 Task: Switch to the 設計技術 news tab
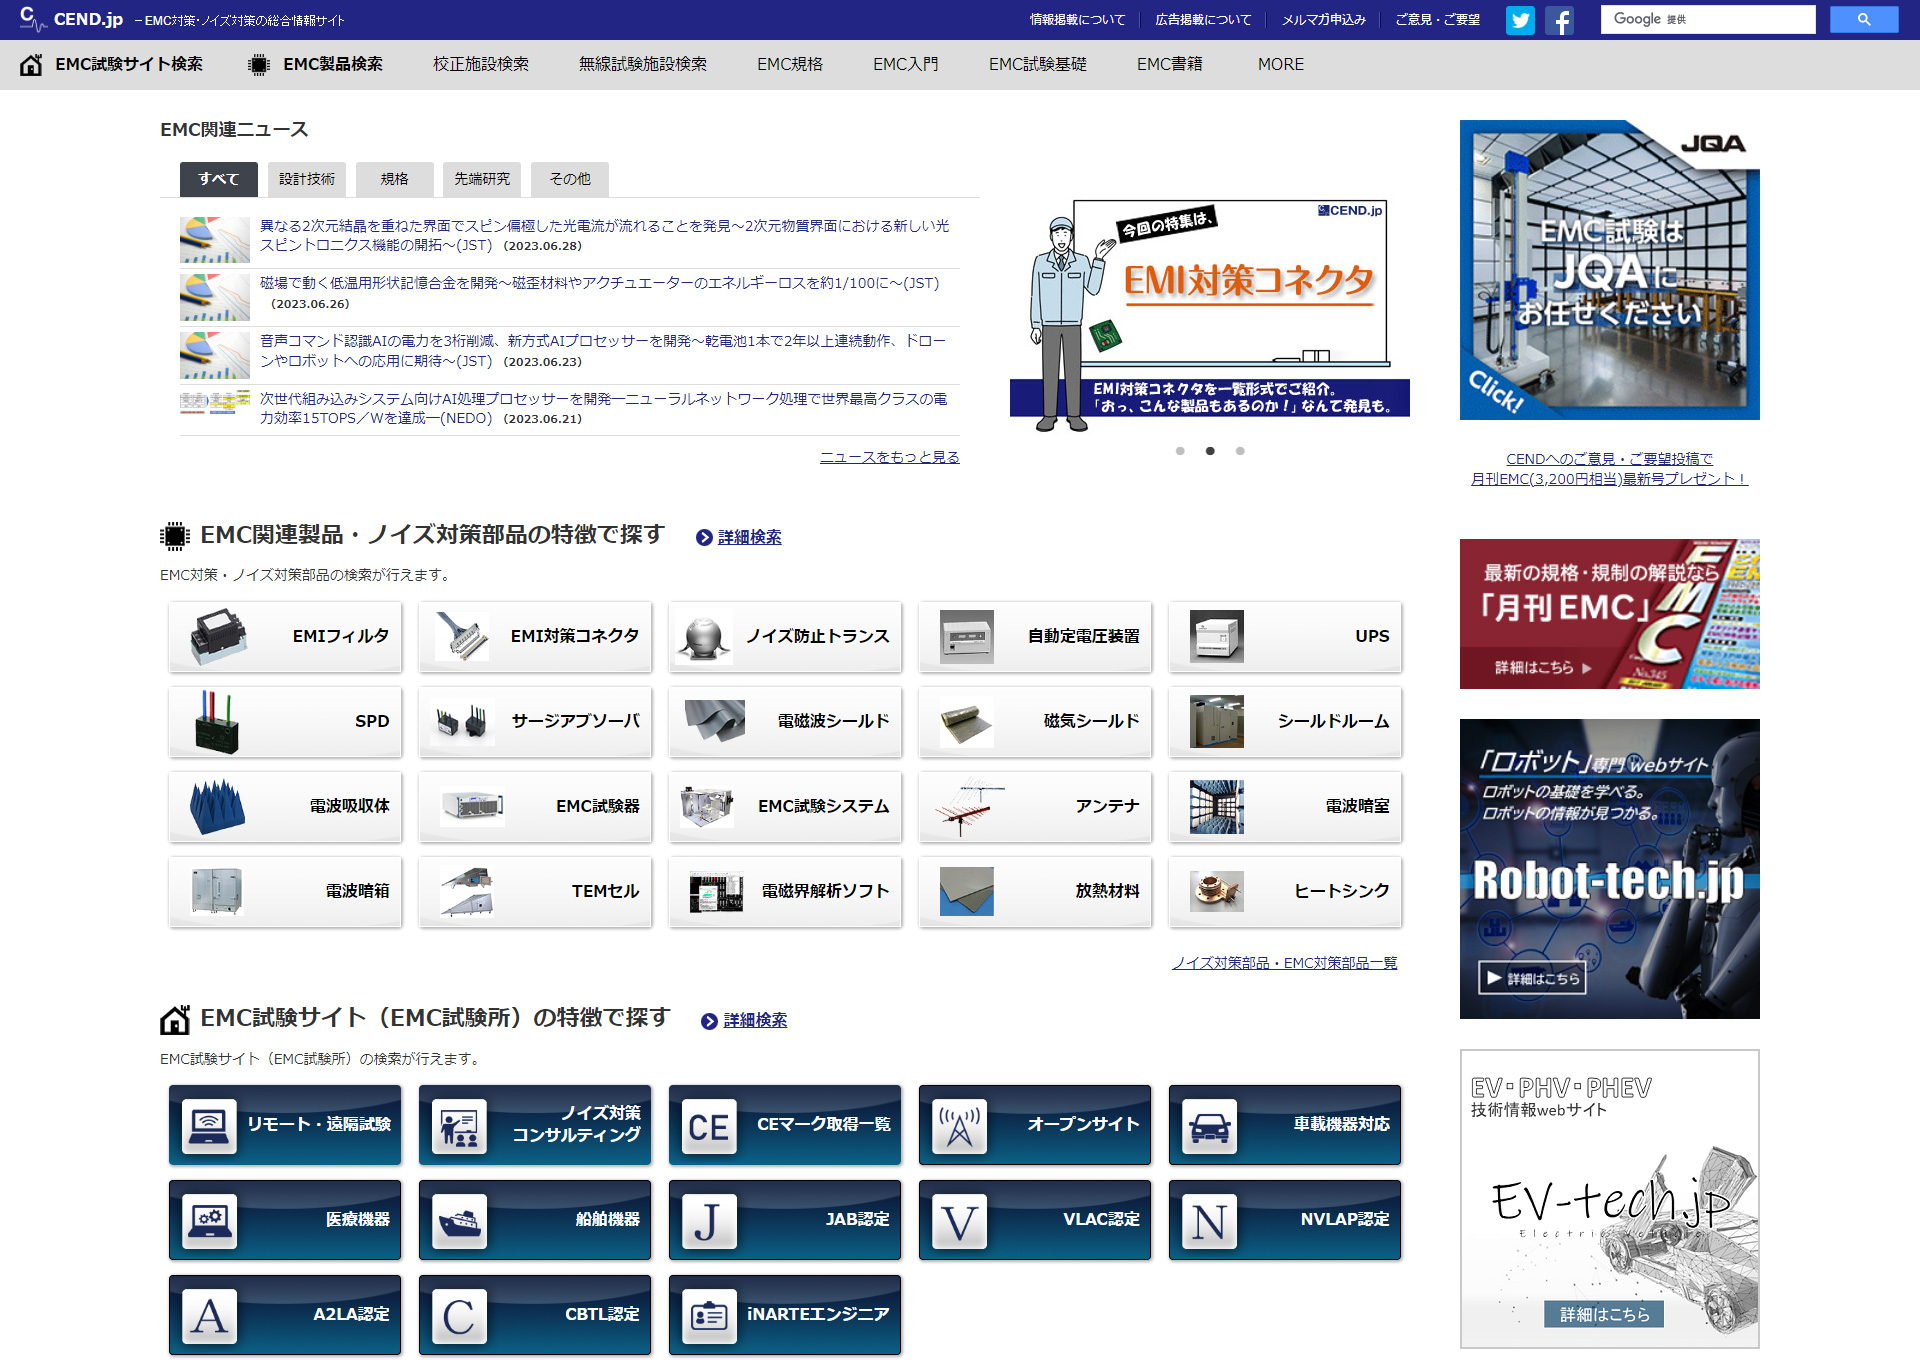[306, 179]
